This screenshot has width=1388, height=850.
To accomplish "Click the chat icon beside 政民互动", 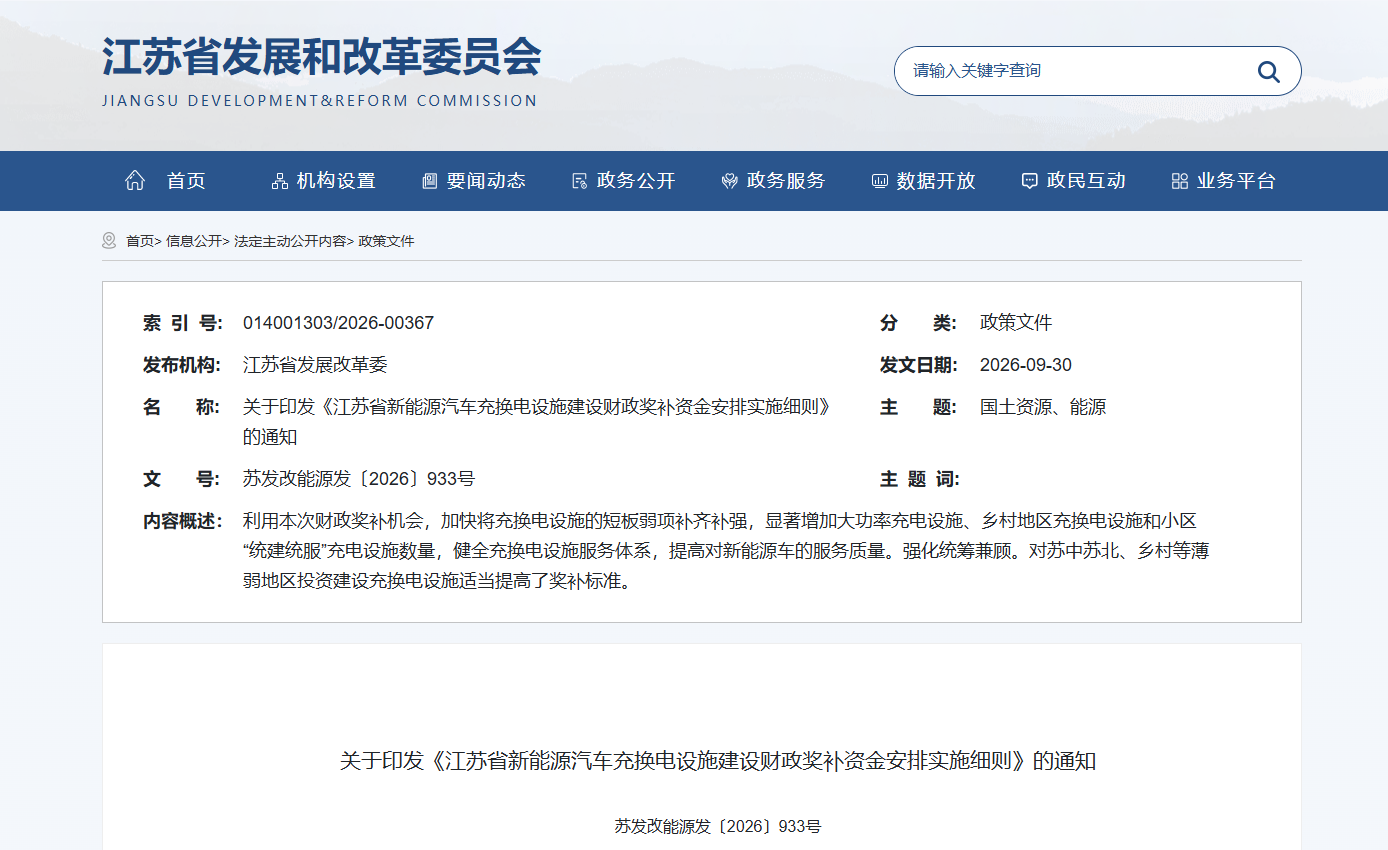I will (1030, 181).
